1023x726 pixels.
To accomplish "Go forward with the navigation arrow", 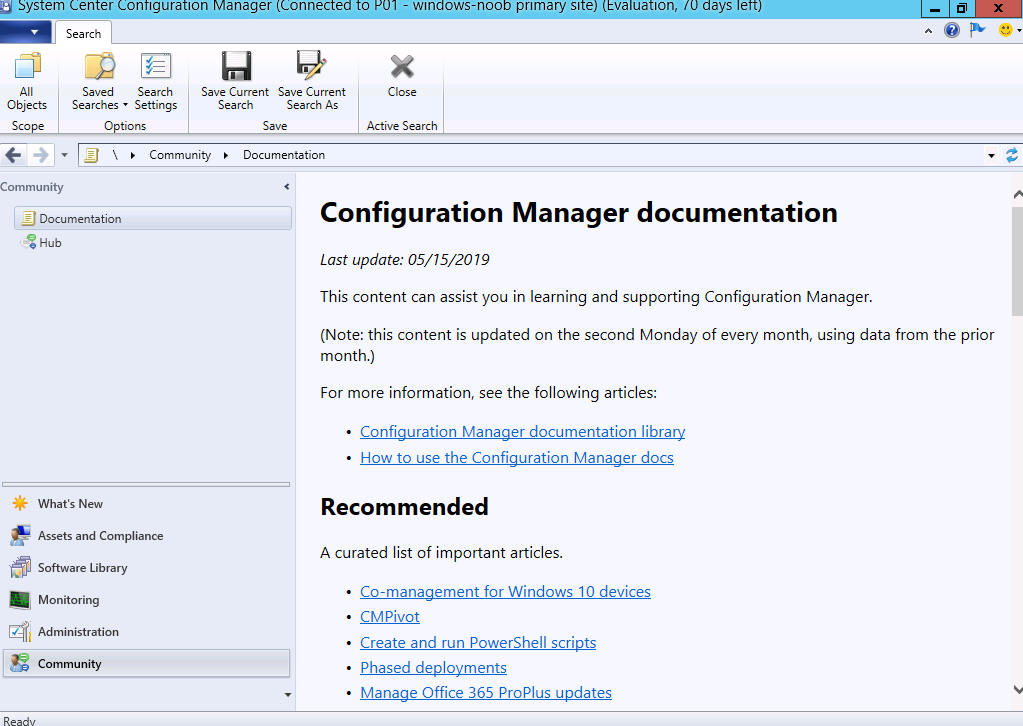I will click(40, 155).
